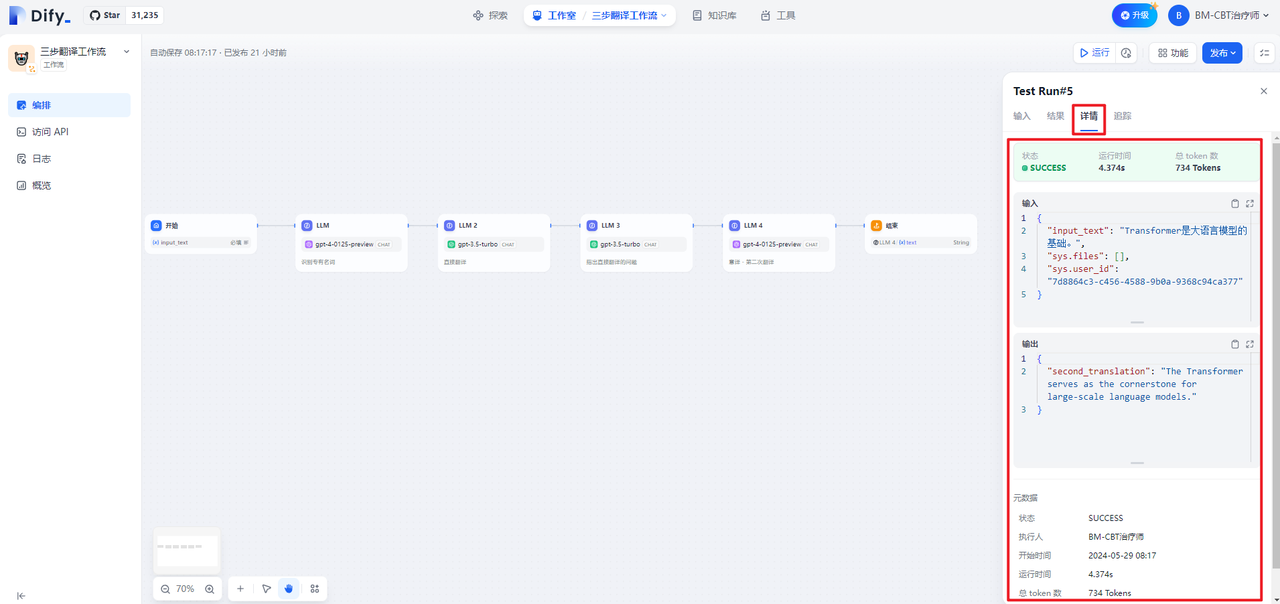Switch to the 结果 tab

1055,116
